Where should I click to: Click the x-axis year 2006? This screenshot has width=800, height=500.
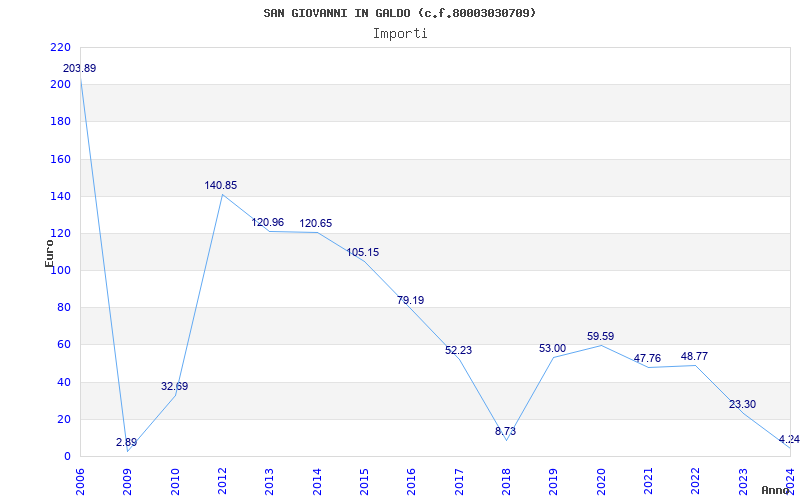coord(80,481)
